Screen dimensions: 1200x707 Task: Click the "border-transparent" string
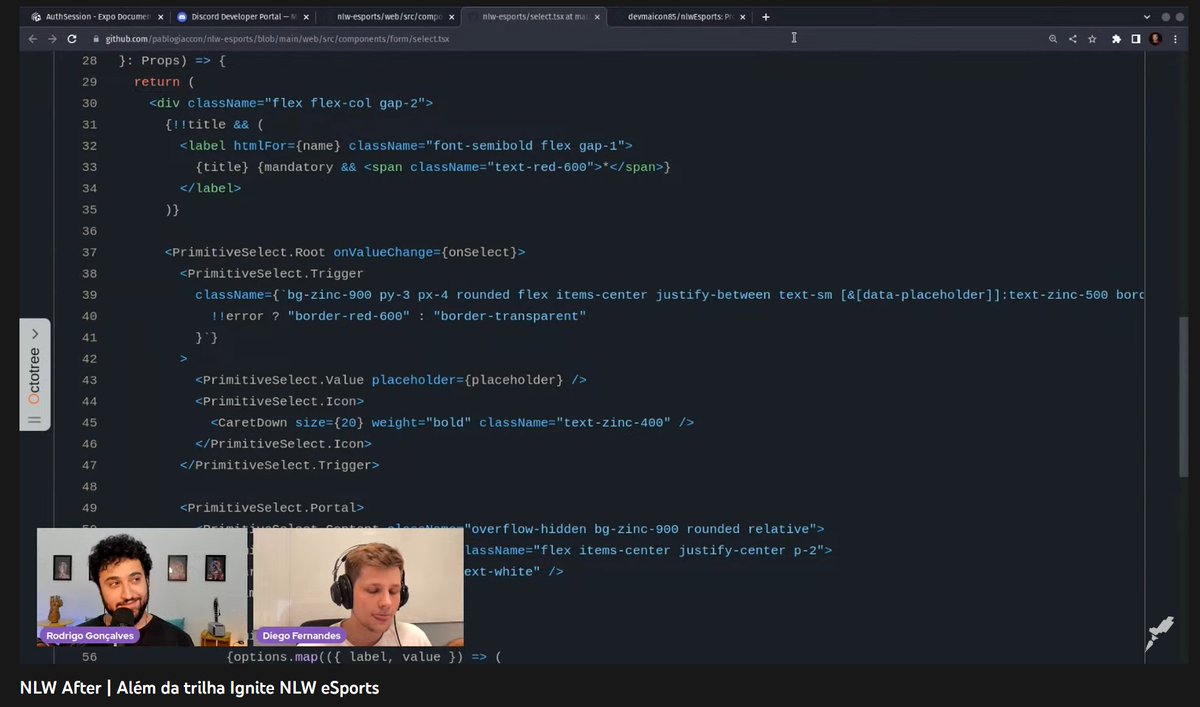[509, 316]
